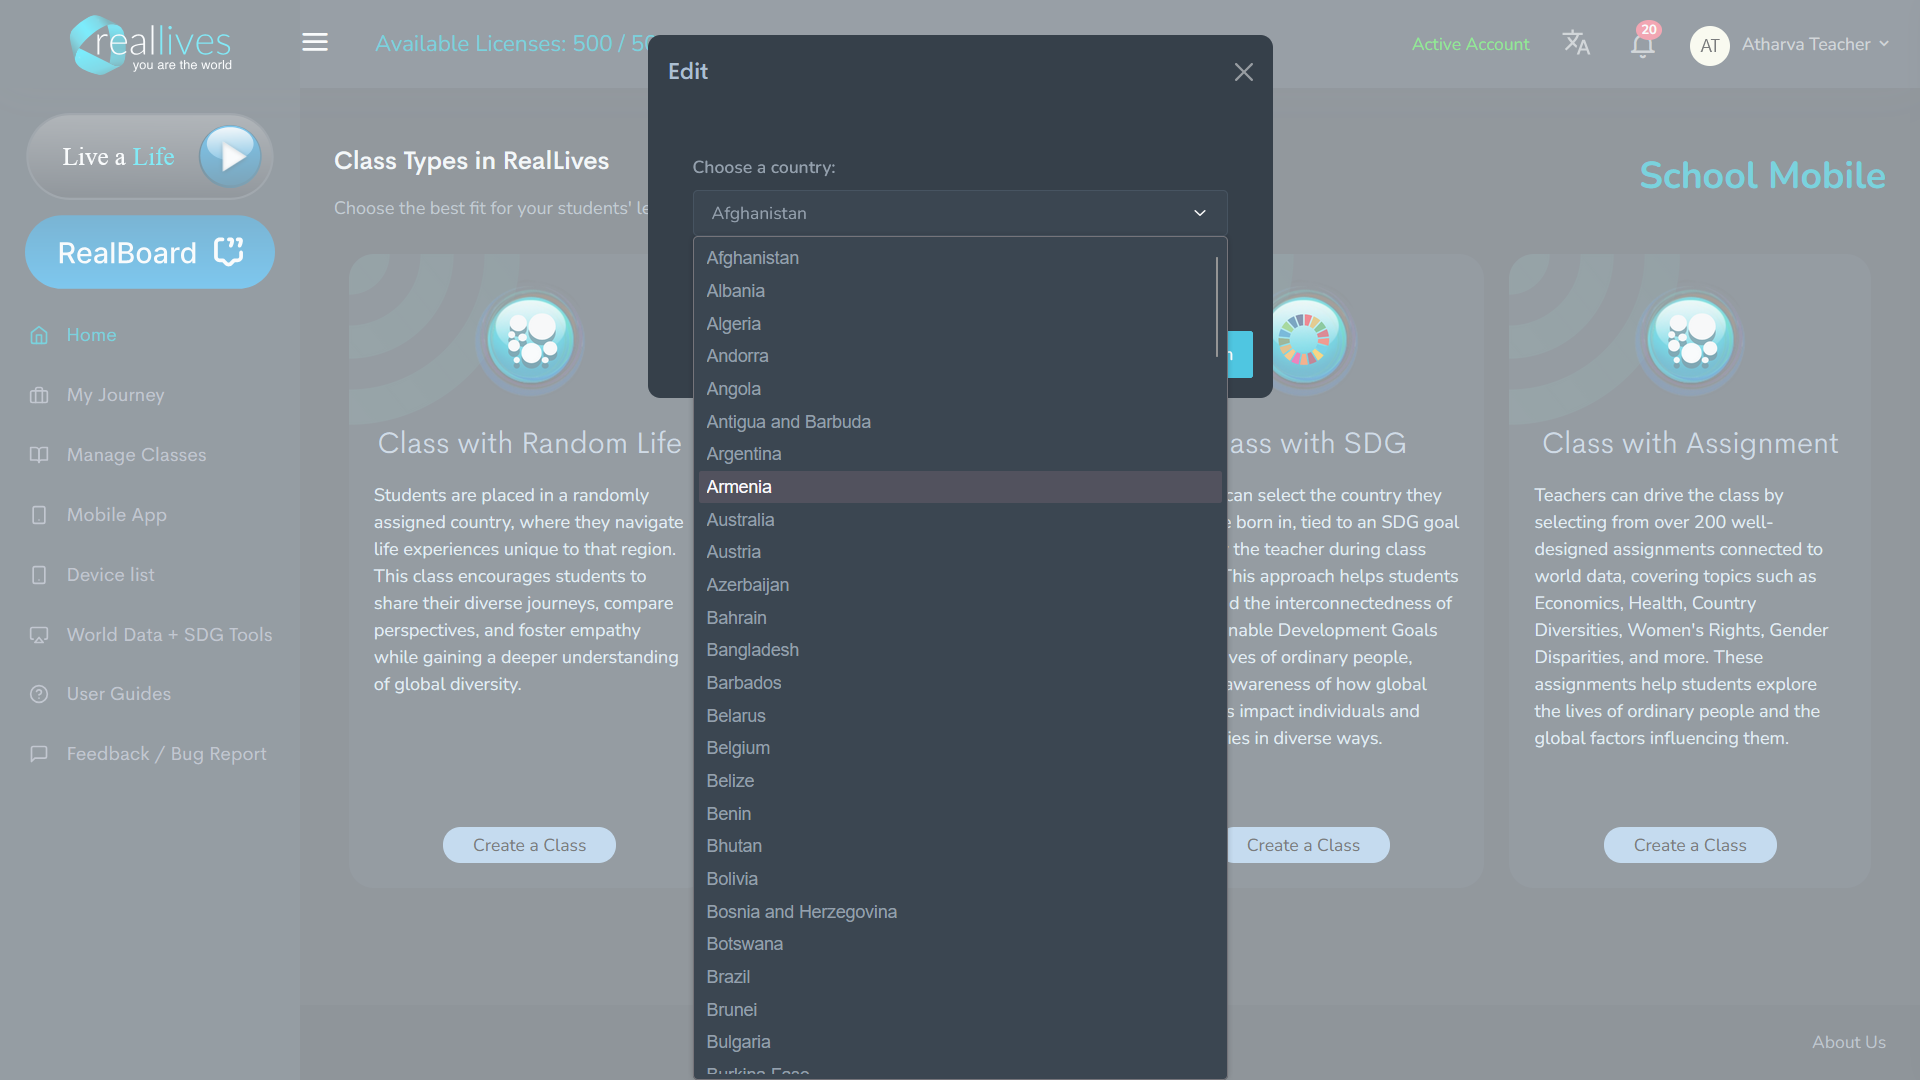The width and height of the screenshot is (1920, 1080).
Task: Choose Bulgaria in country list
Action: tap(960, 1042)
